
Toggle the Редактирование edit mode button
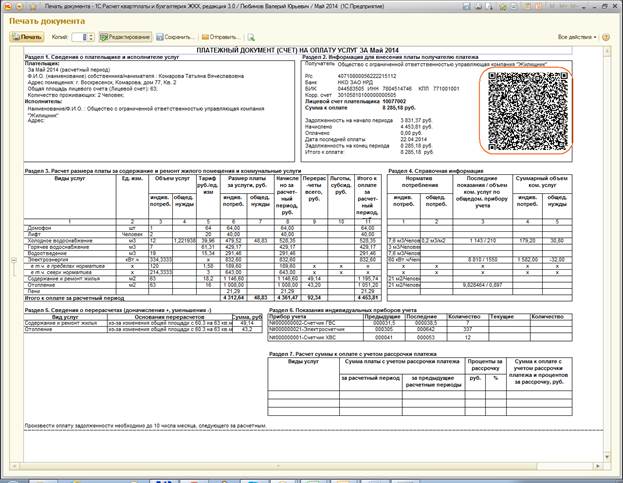point(125,37)
